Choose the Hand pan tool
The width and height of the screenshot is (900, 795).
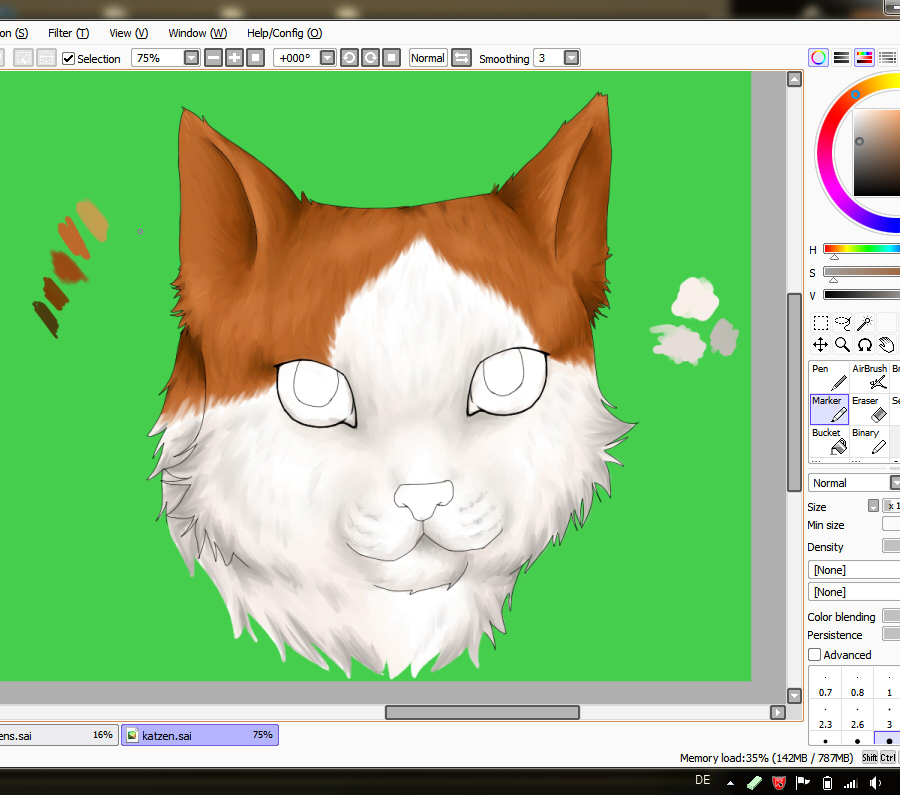click(886, 345)
